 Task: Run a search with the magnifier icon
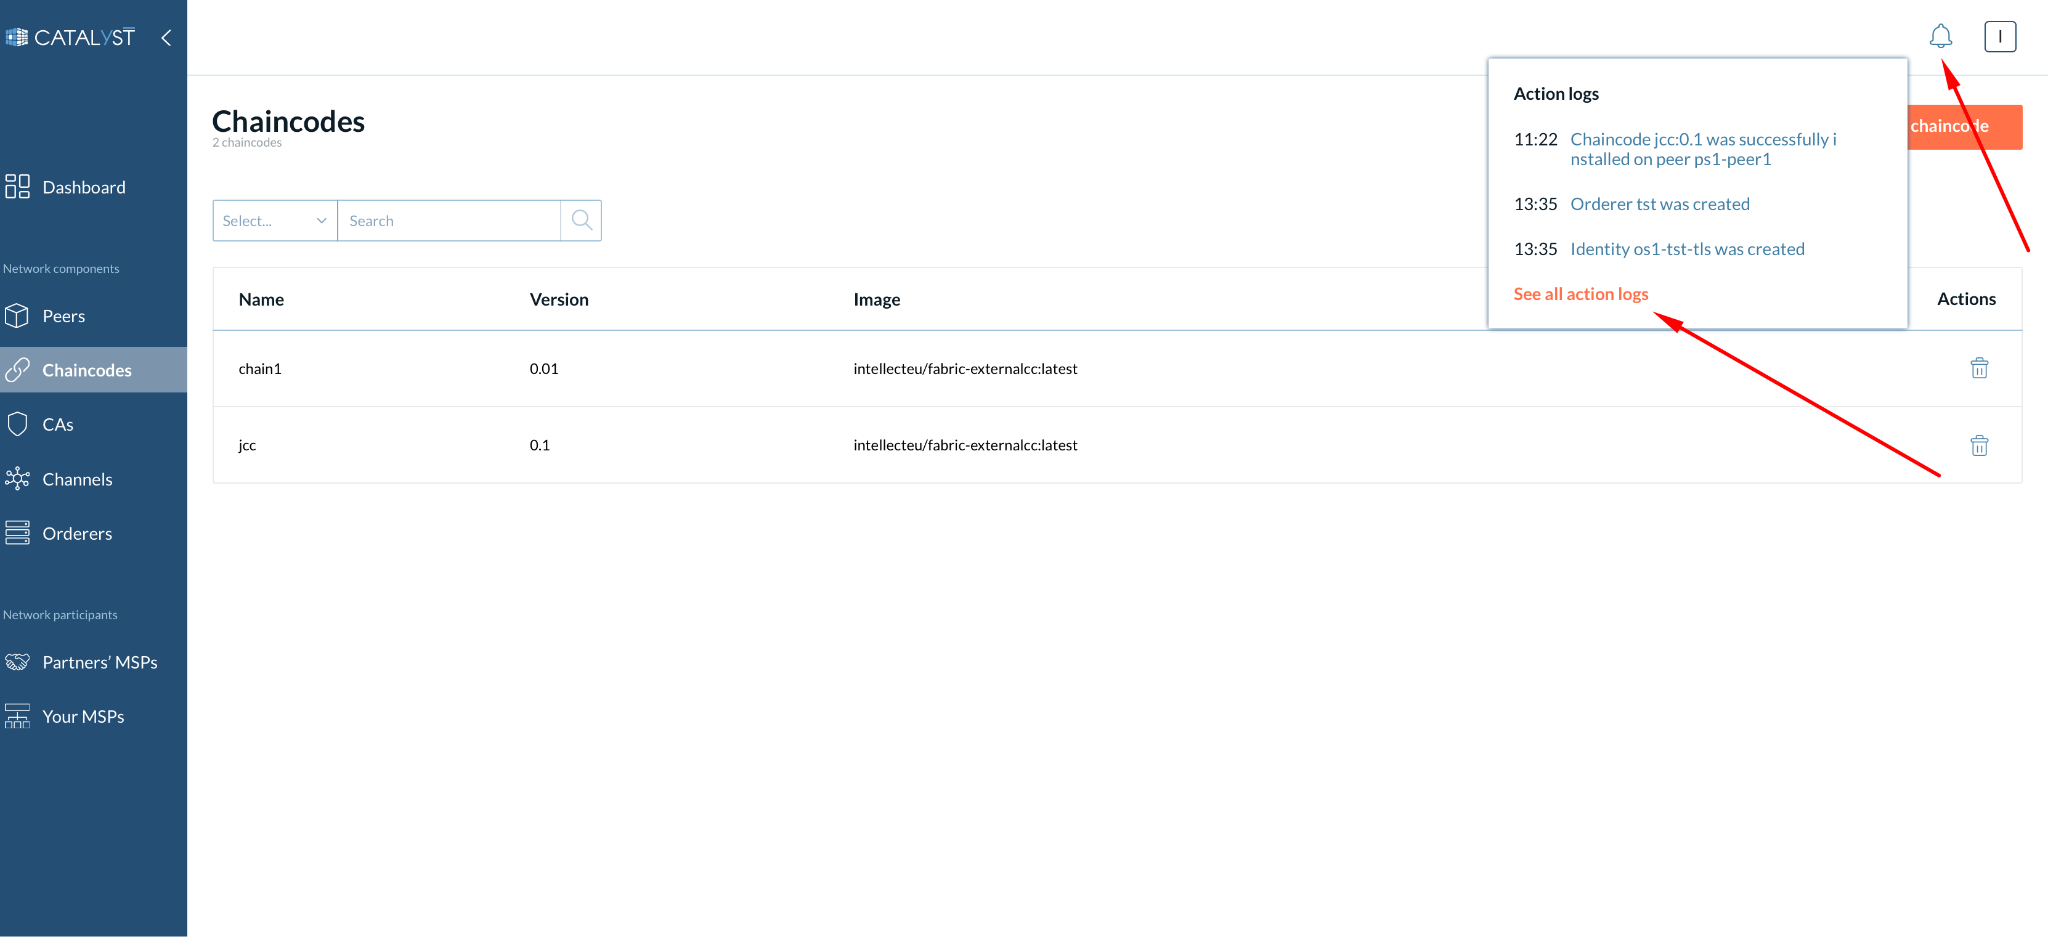581,220
